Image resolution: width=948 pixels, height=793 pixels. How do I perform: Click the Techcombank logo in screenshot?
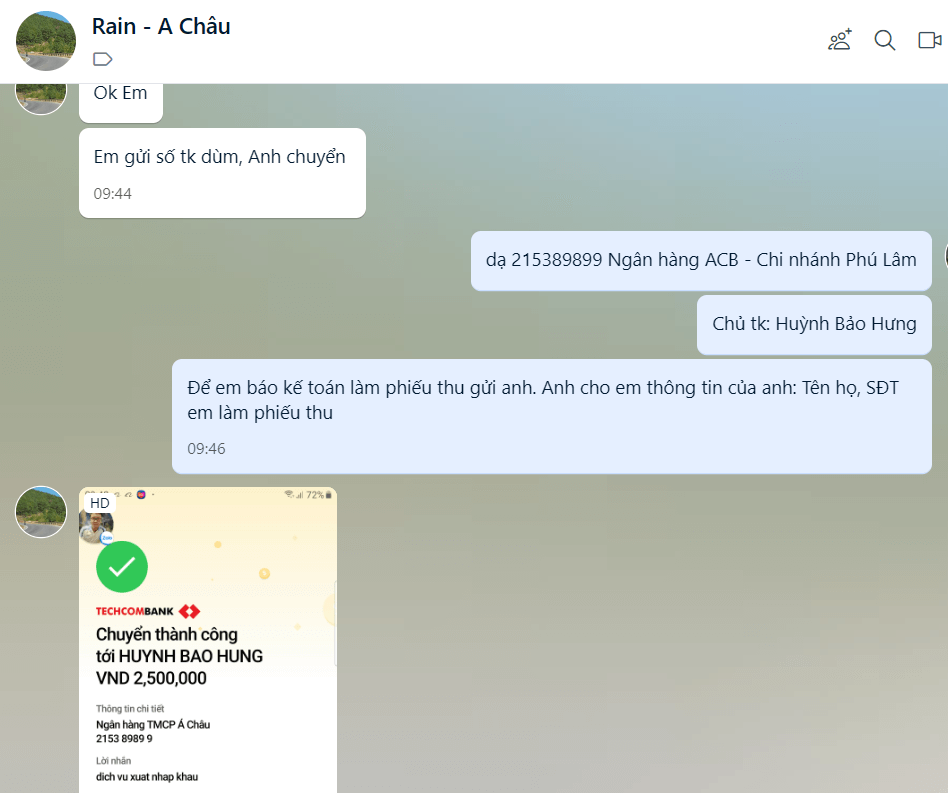(x=148, y=612)
